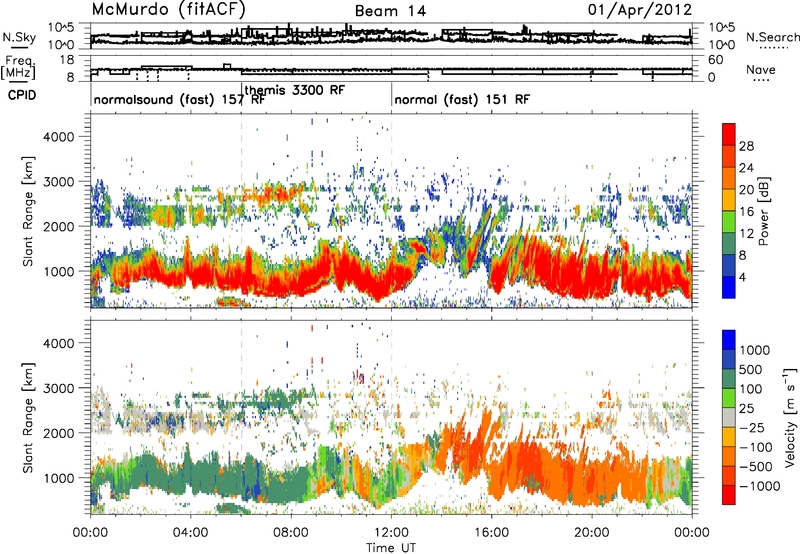Pick the red top segment of Power colorbar

[729, 135]
